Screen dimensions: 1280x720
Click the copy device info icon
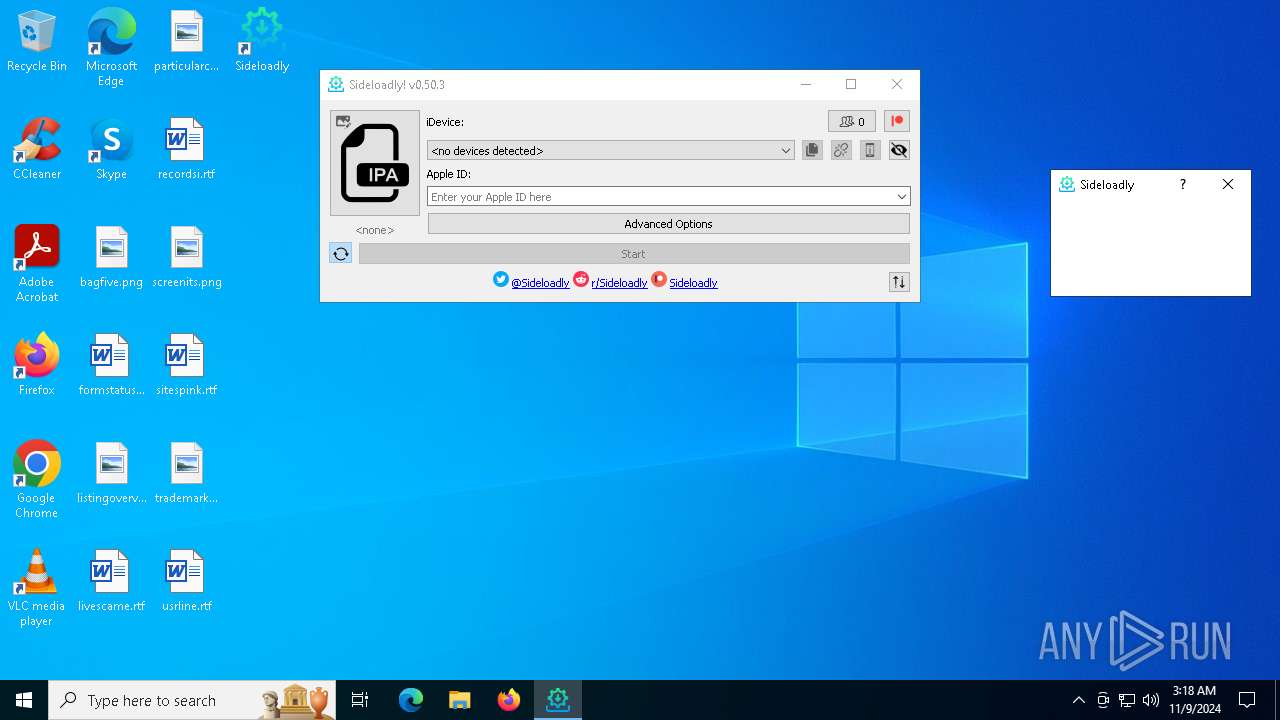(812, 150)
